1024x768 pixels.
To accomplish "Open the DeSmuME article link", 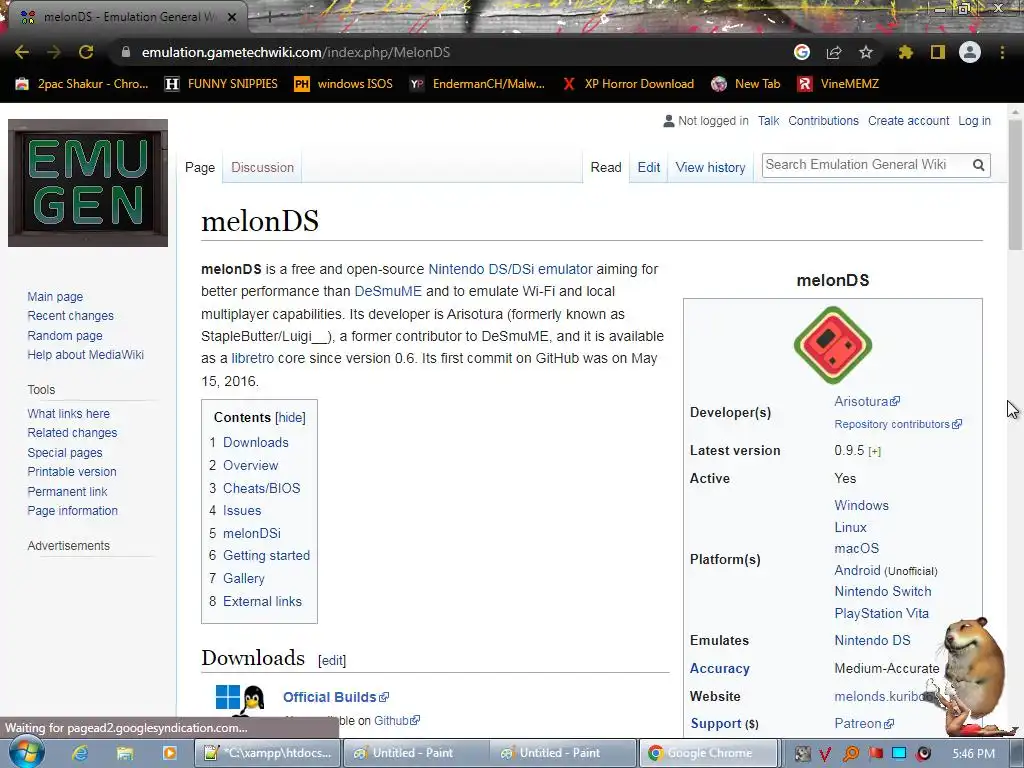I will click(x=388, y=291).
